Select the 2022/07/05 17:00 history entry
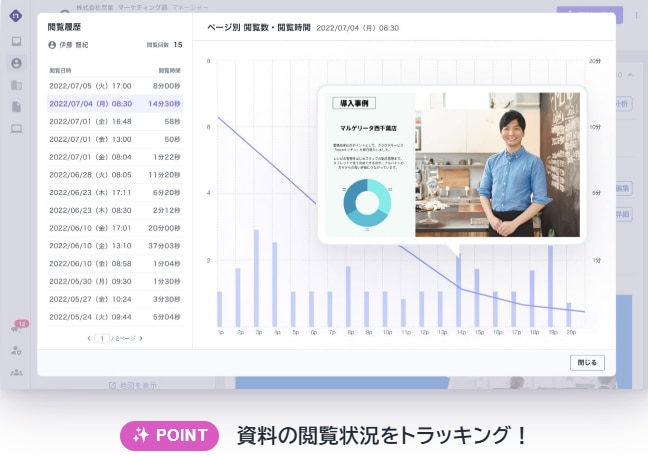Viewport: 648px width, 456px height. click(x=114, y=85)
